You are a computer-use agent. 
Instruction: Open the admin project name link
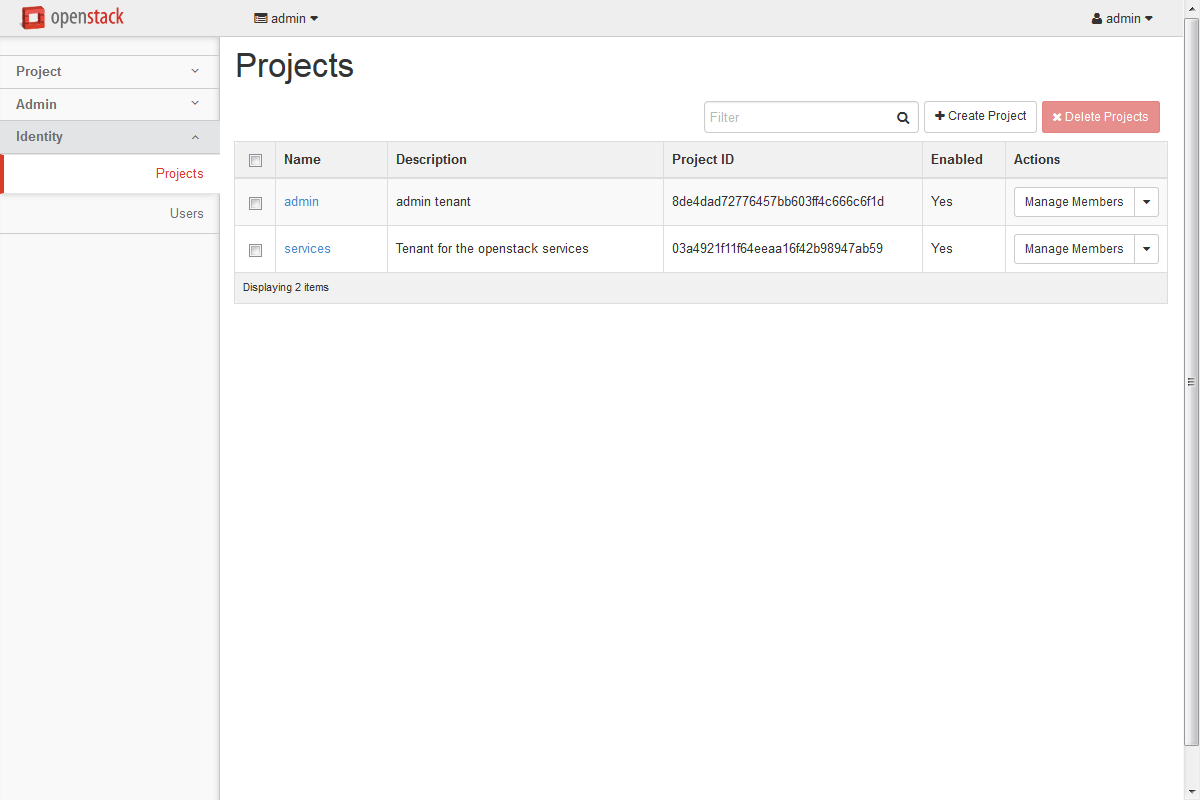[x=301, y=202]
